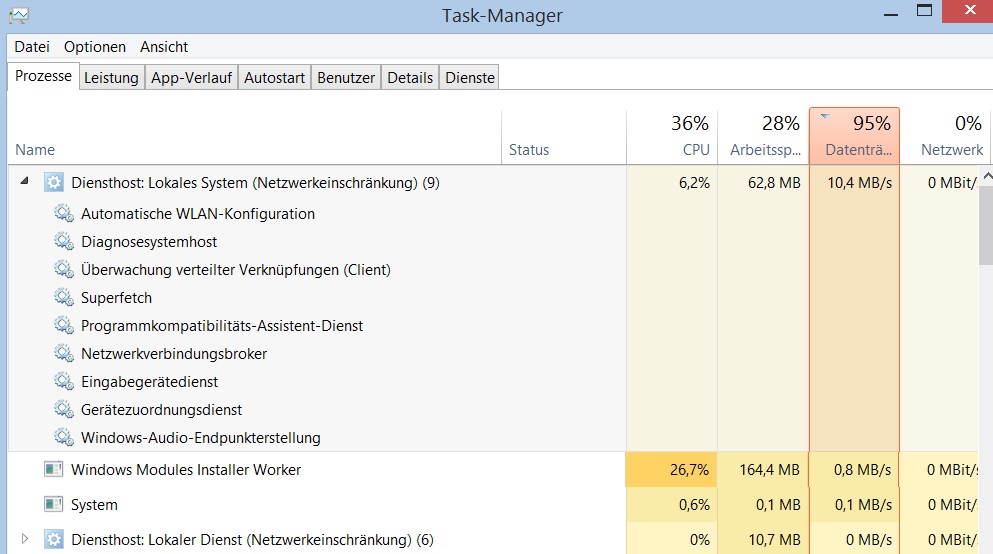The width and height of the screenshot is (993, 554).
Task: Click gear icon beside Automatische WLAN-Konfiguration
Action: (64, 213)
